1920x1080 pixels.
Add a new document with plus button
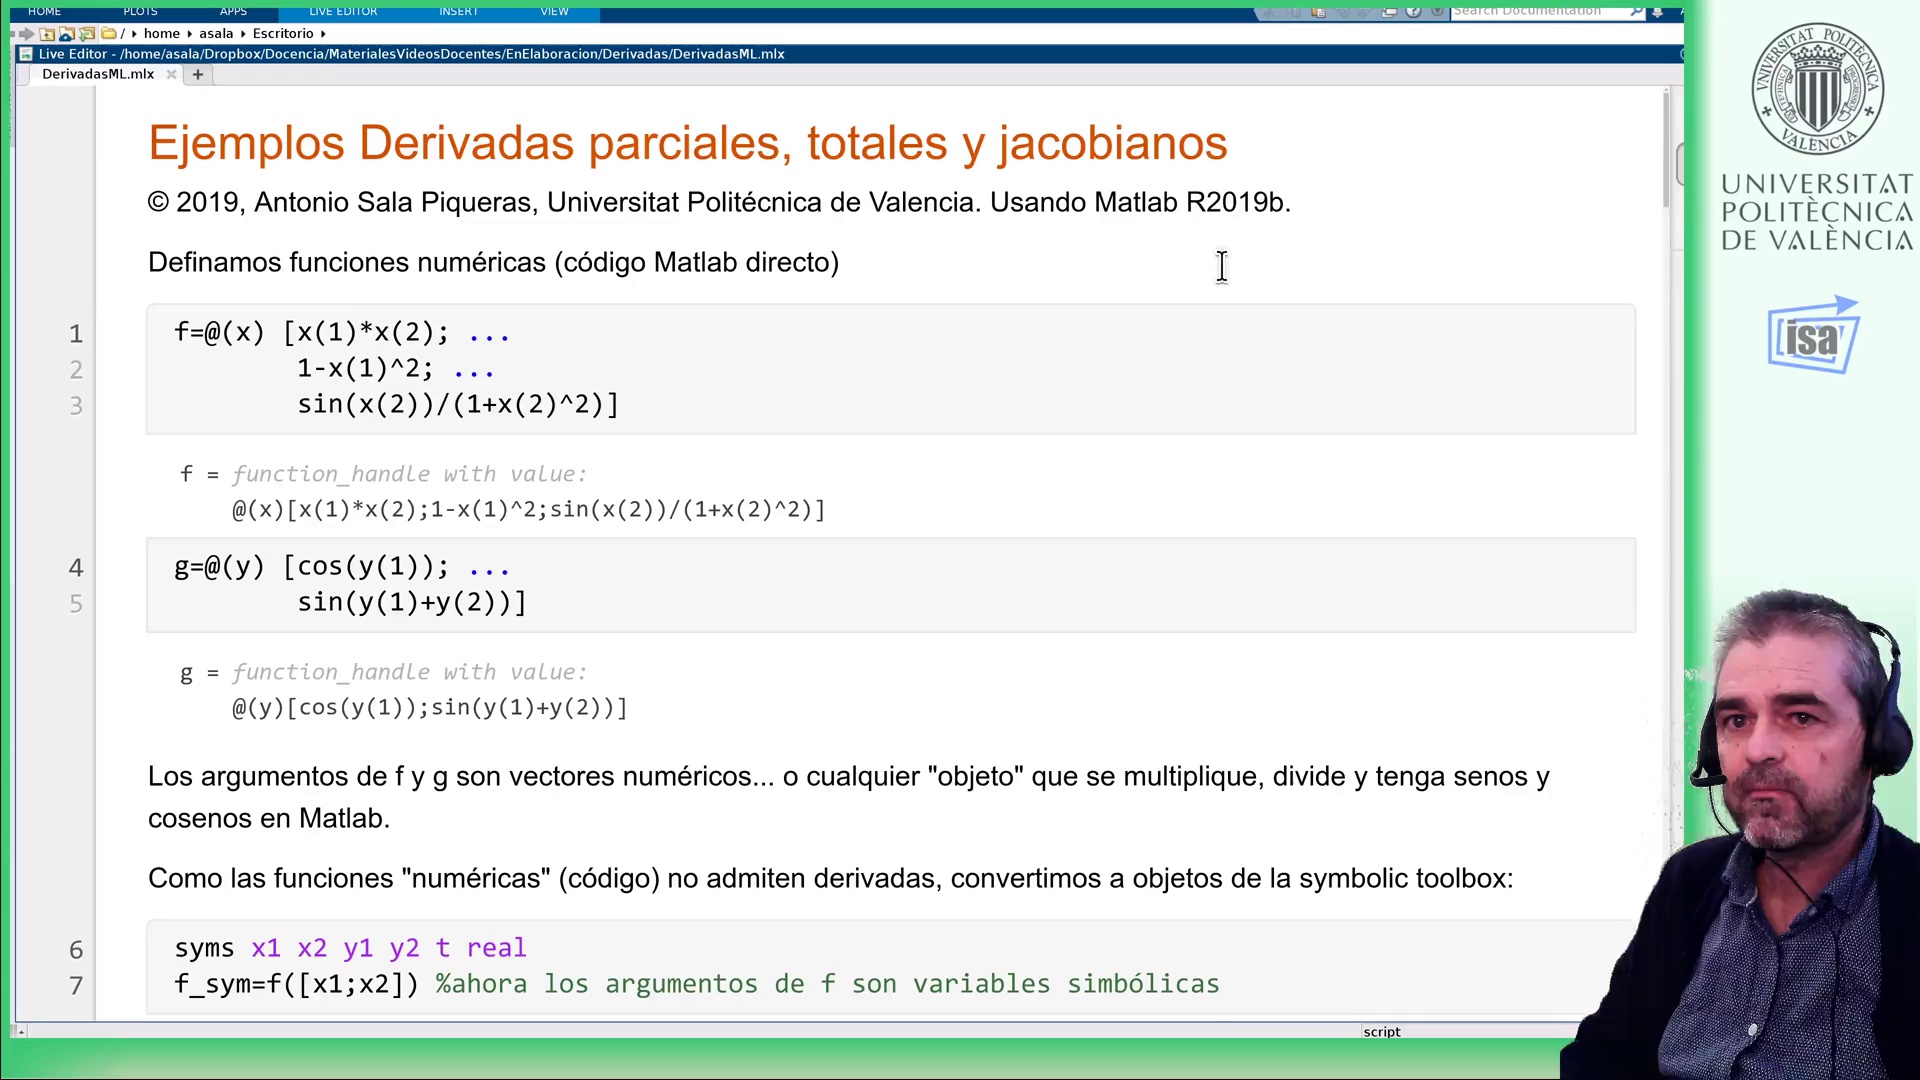(198, 74)
